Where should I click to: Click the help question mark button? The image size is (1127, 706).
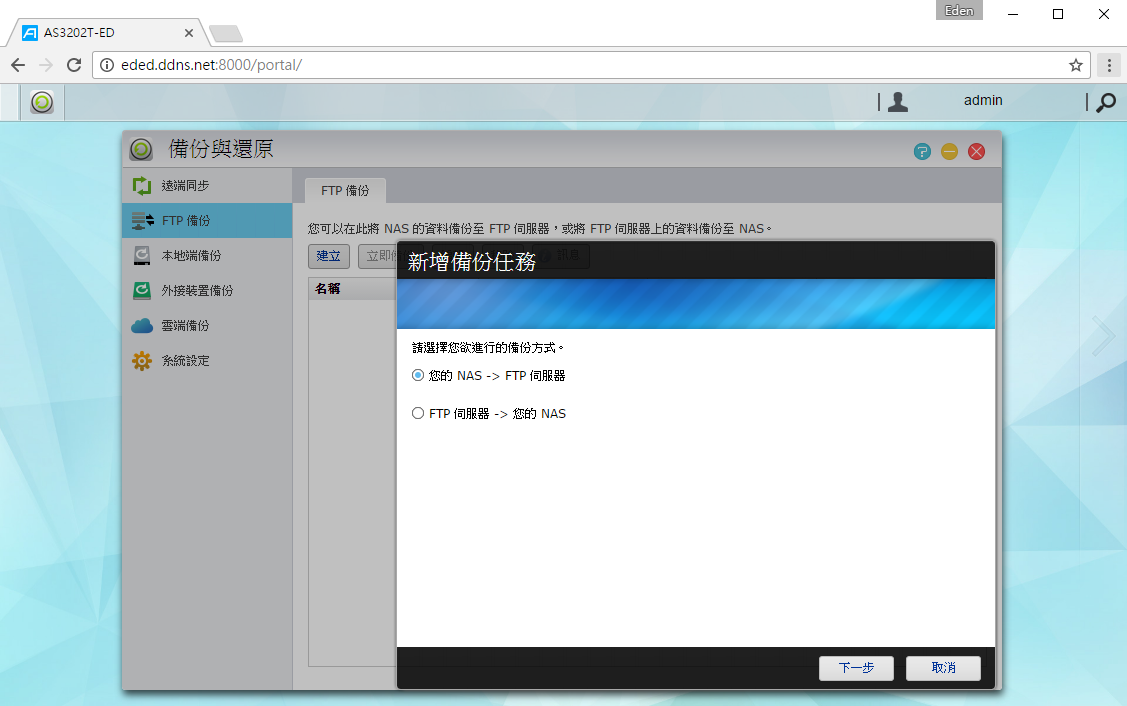[x=922, y=151]
